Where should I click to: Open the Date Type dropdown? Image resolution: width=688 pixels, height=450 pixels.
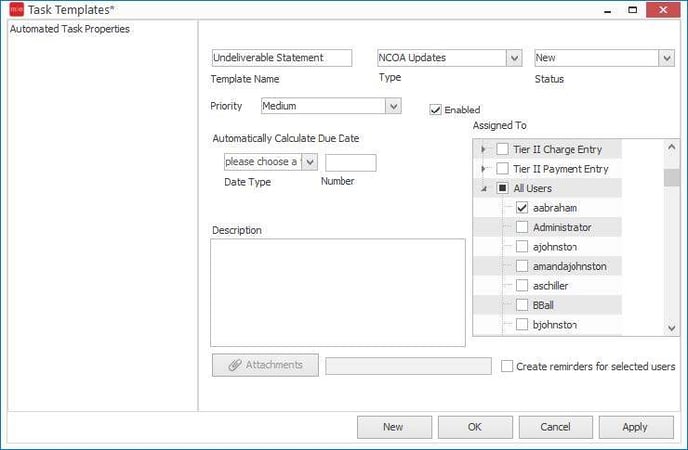click(309, 162)
